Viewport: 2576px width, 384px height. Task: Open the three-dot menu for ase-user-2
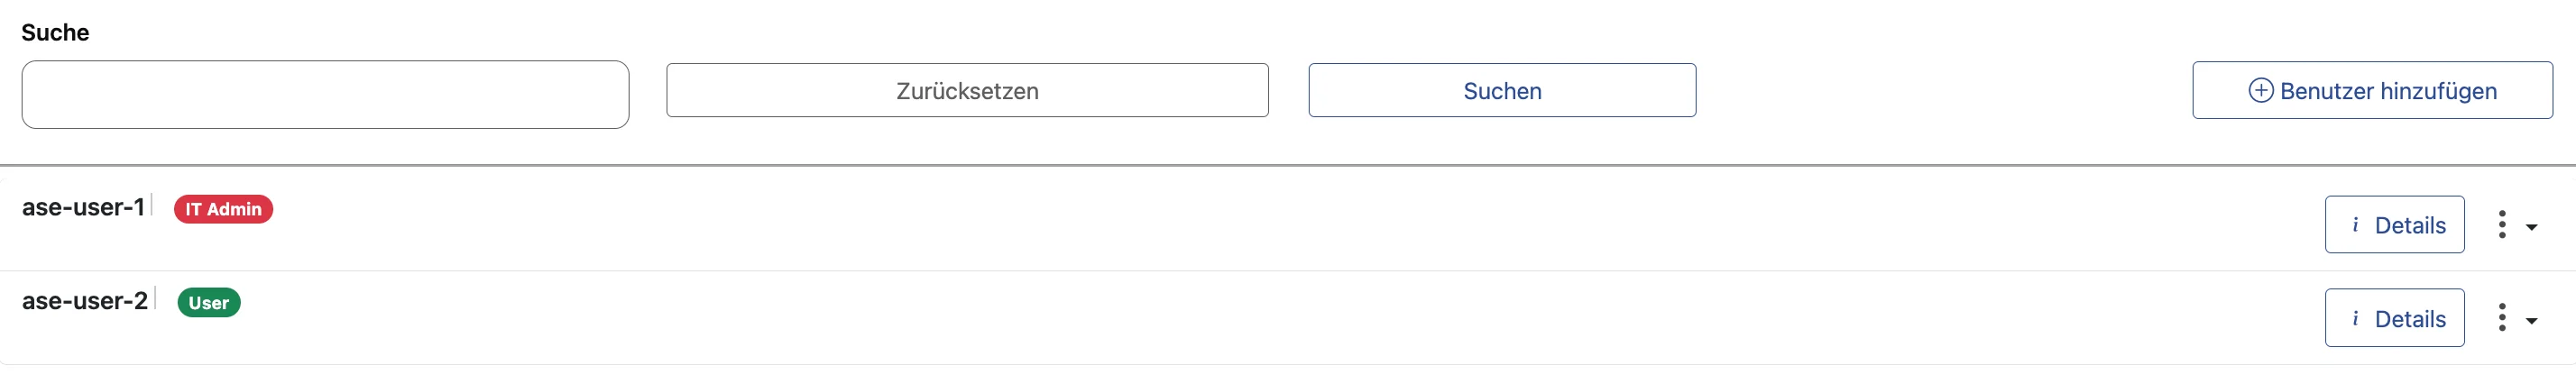pyautogui.click(x=2501, y=318)
